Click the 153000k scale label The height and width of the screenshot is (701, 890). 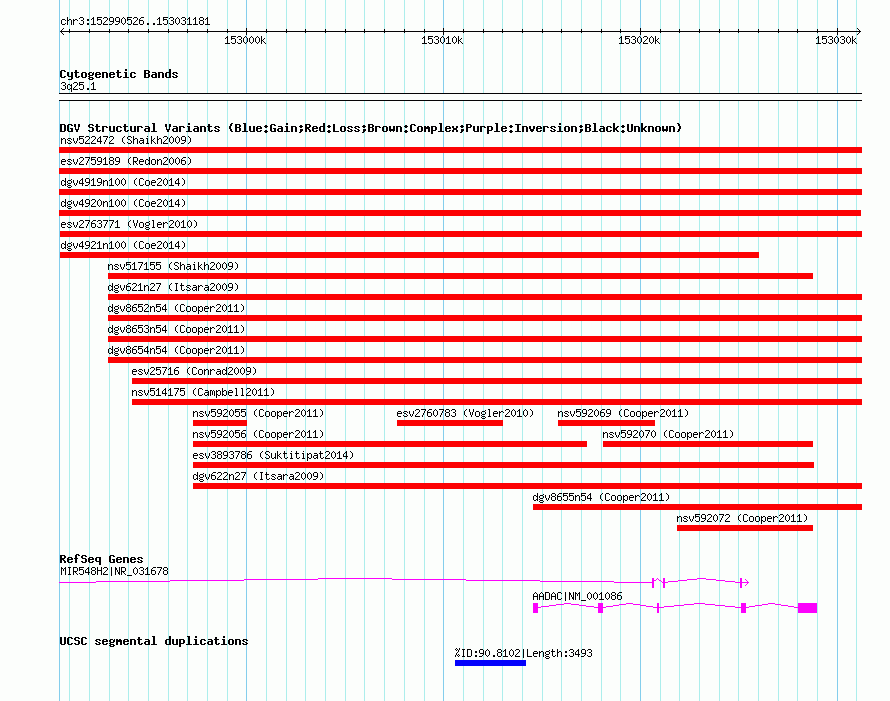point(245,40)
